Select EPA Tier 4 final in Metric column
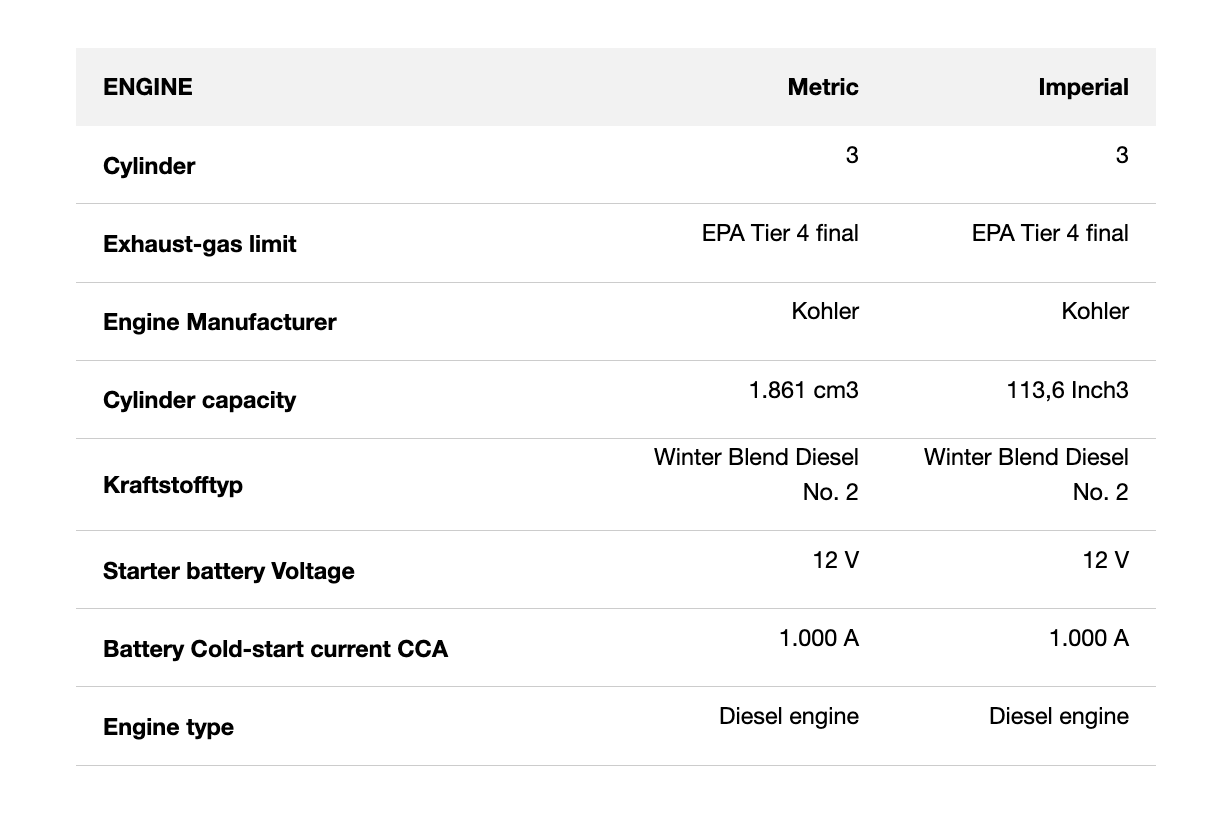1228x824 pixels. (779, 233)
